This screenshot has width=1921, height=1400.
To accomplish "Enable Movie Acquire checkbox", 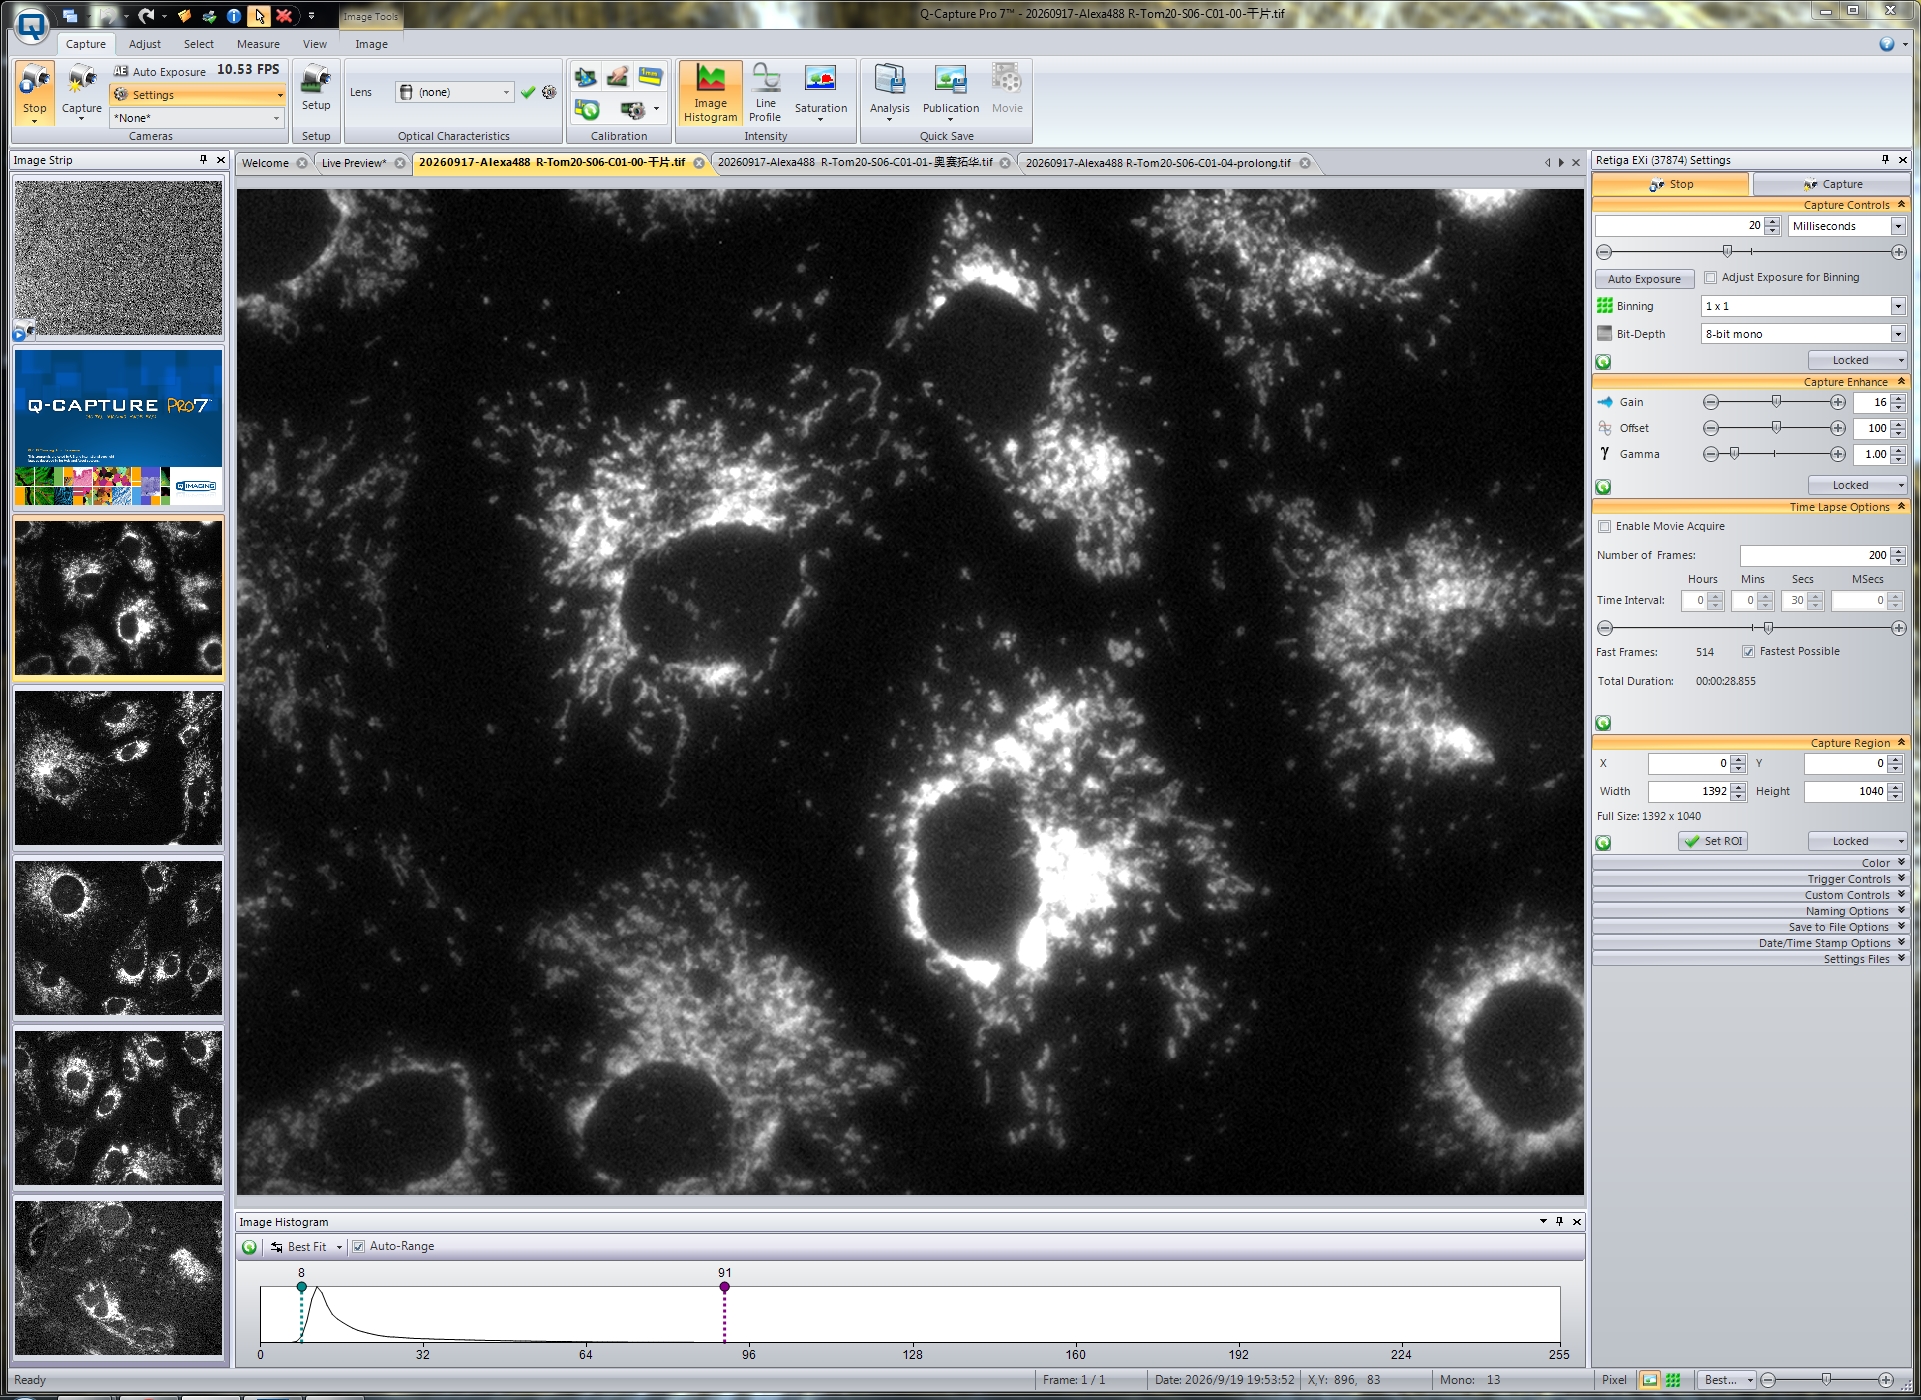I will pyautogui.click(x=1604, y=526).
